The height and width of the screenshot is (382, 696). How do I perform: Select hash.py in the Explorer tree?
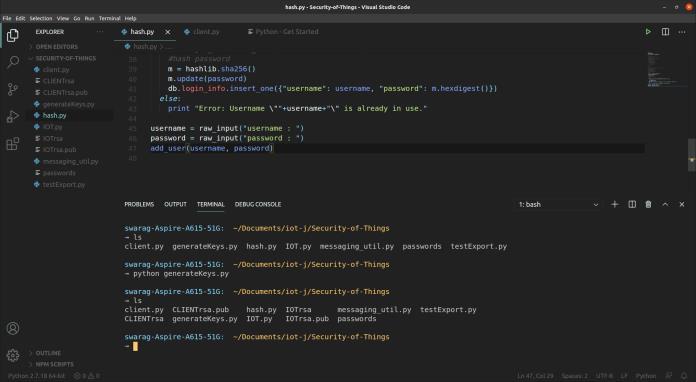tap(55, 115)
